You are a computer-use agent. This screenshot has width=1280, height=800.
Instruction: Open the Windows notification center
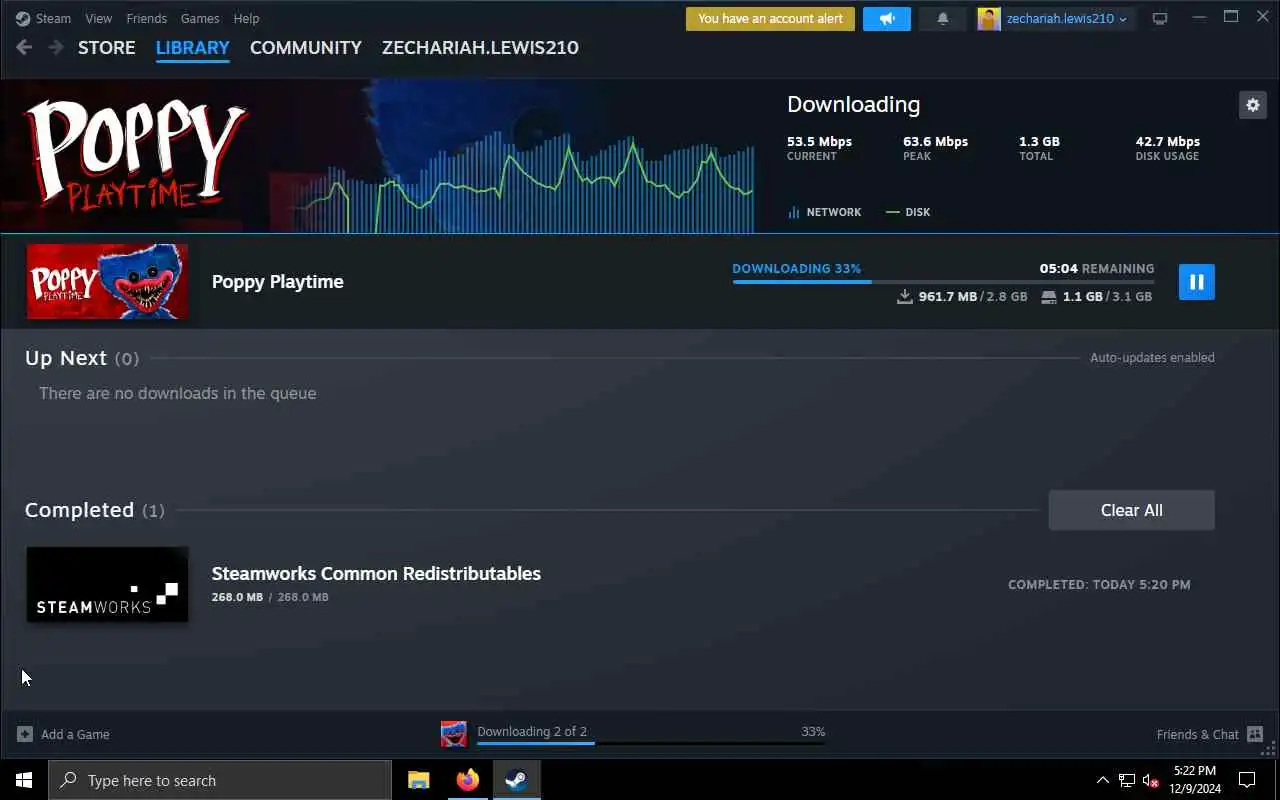(1247, 780)
